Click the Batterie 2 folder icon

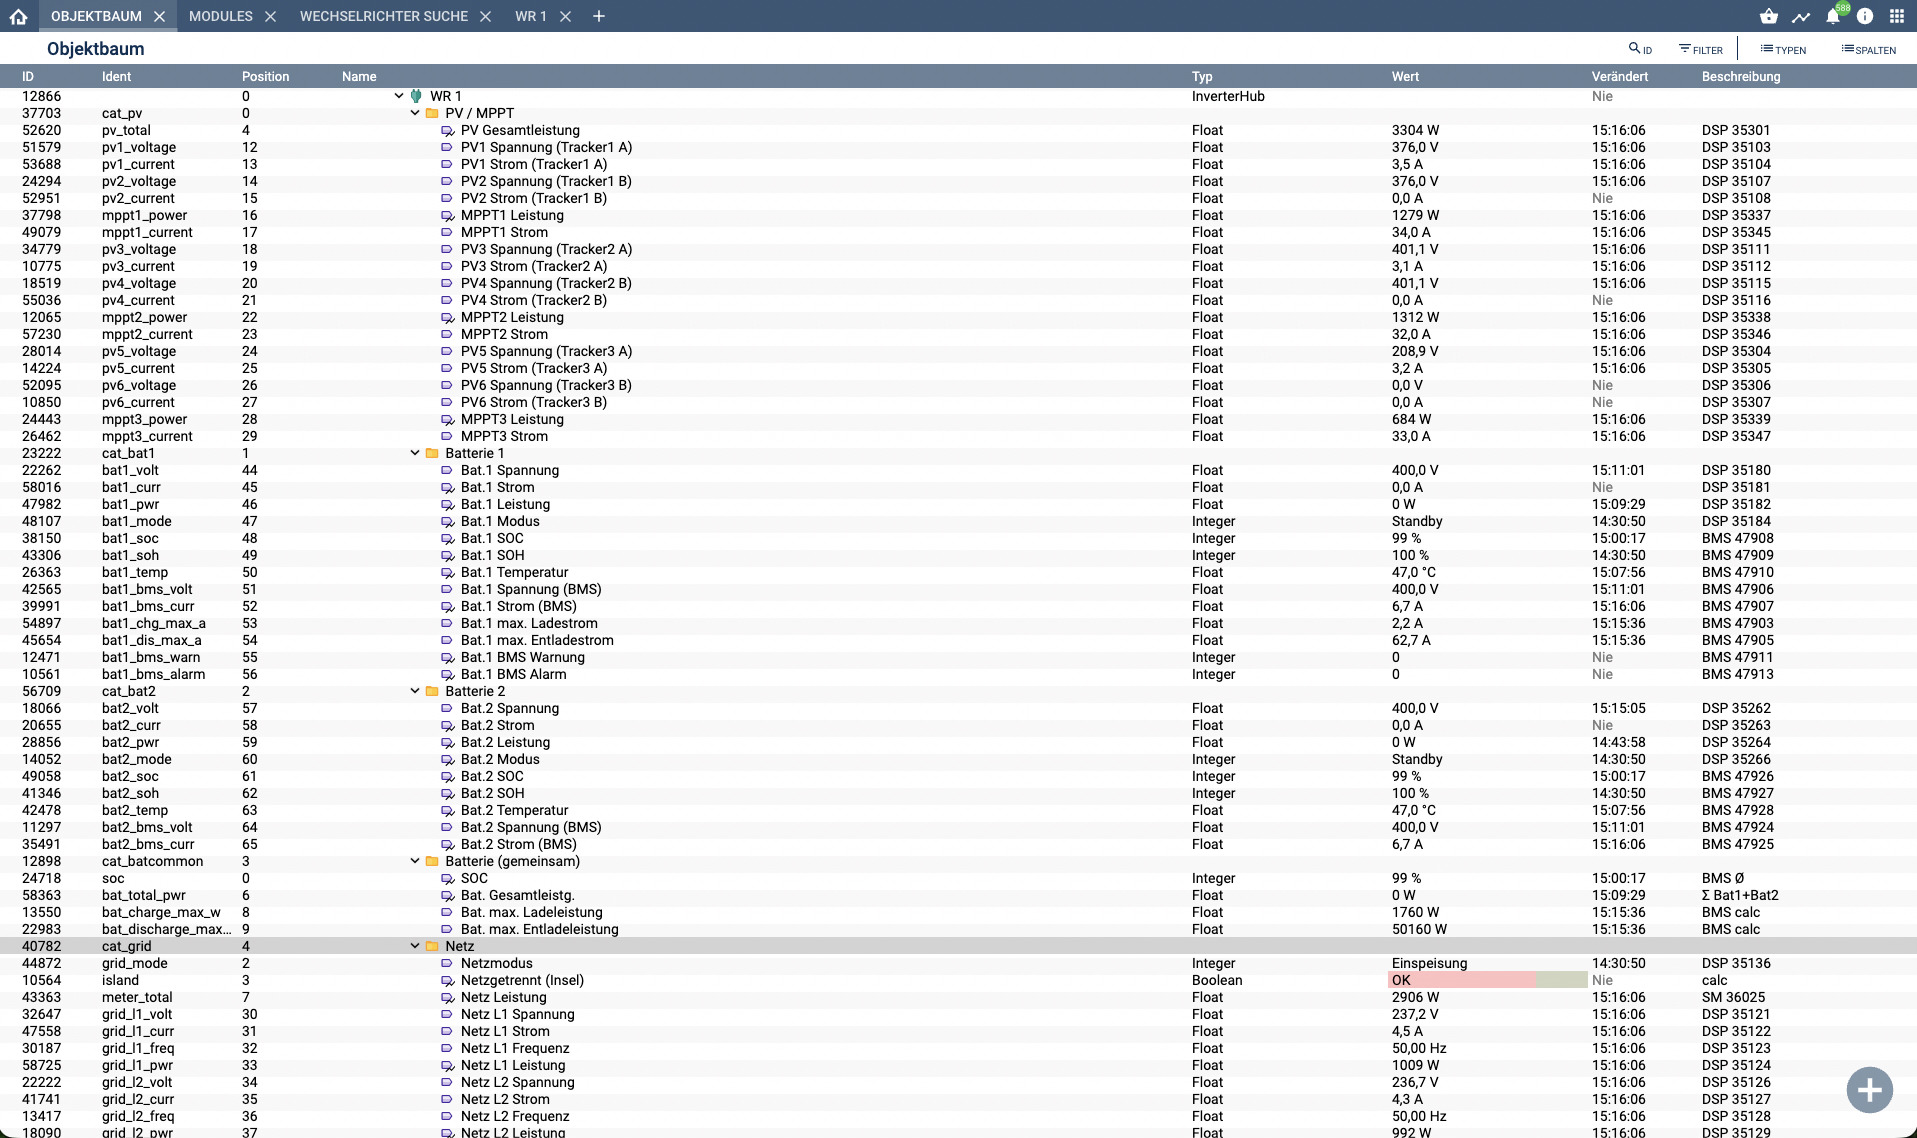click(432, 691)
